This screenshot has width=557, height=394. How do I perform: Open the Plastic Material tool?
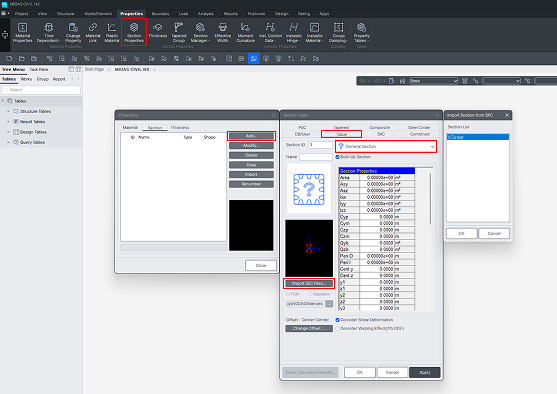click(x=112, y=32)
